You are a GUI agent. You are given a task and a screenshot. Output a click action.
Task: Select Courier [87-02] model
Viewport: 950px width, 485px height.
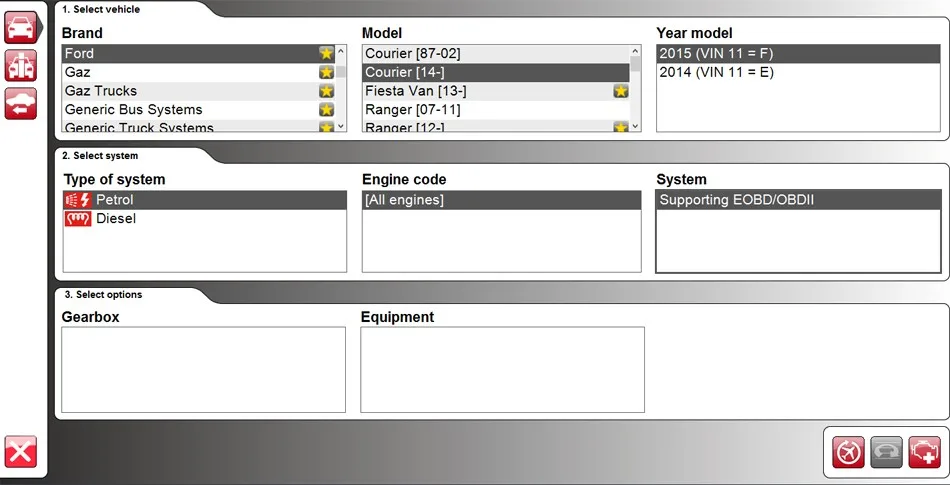(x=496, y=53)
